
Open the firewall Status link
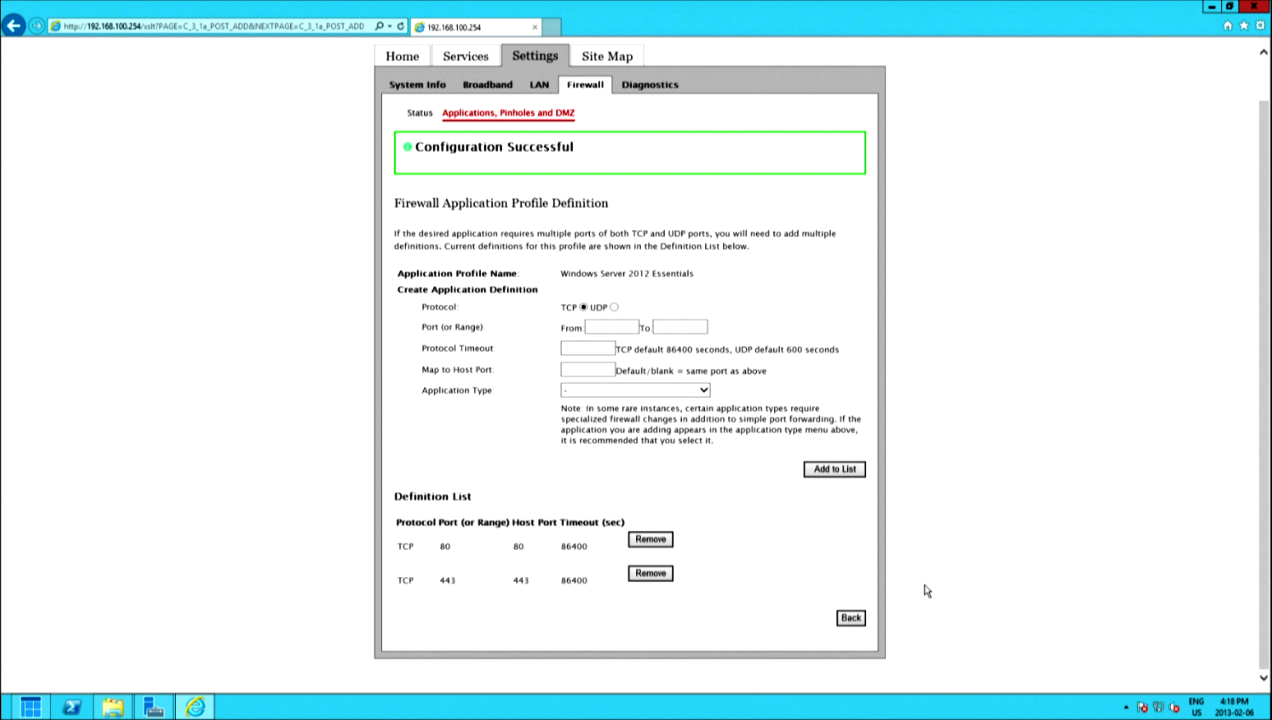point(420,113)
